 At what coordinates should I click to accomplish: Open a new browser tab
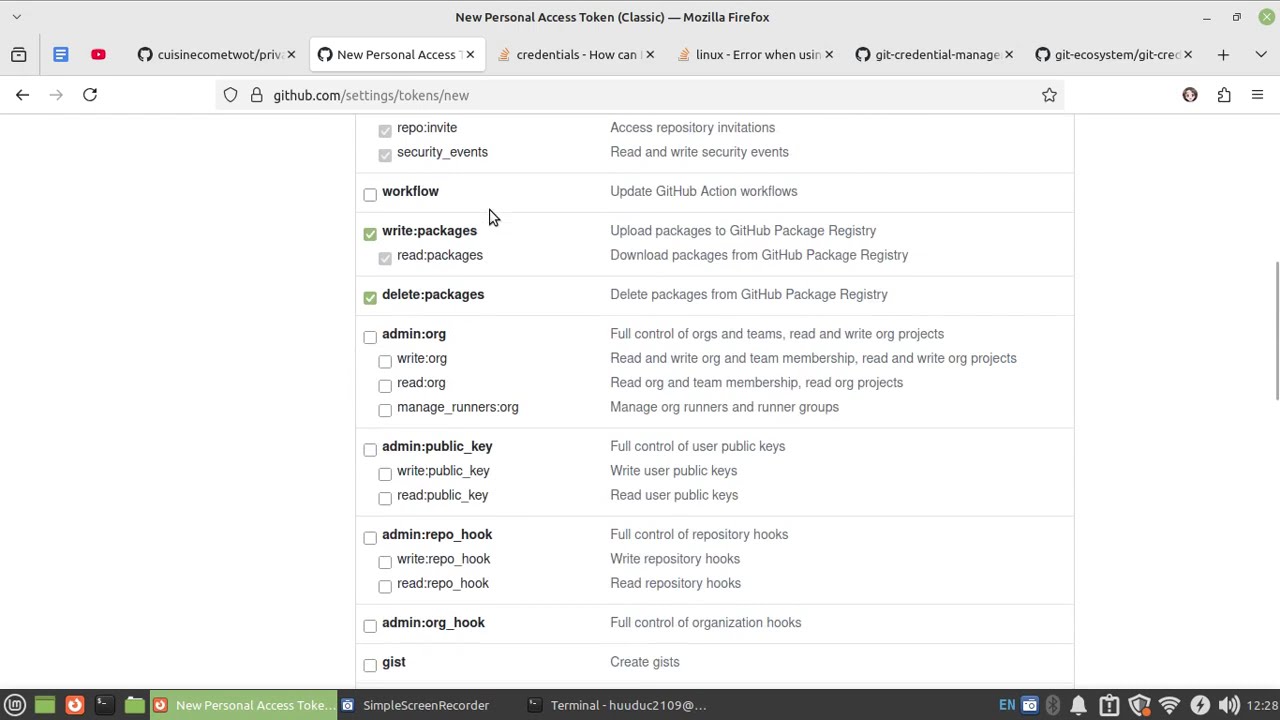tap(1223, 55)
